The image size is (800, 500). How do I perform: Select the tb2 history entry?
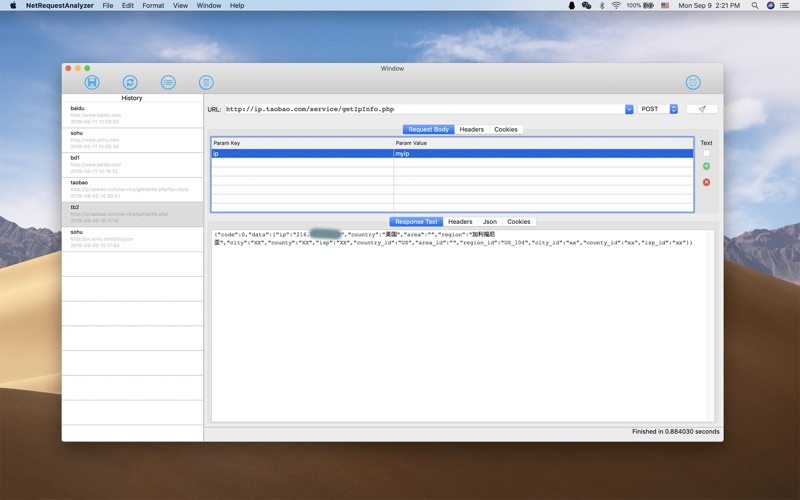pyautogui.click(x=132, y=214)
